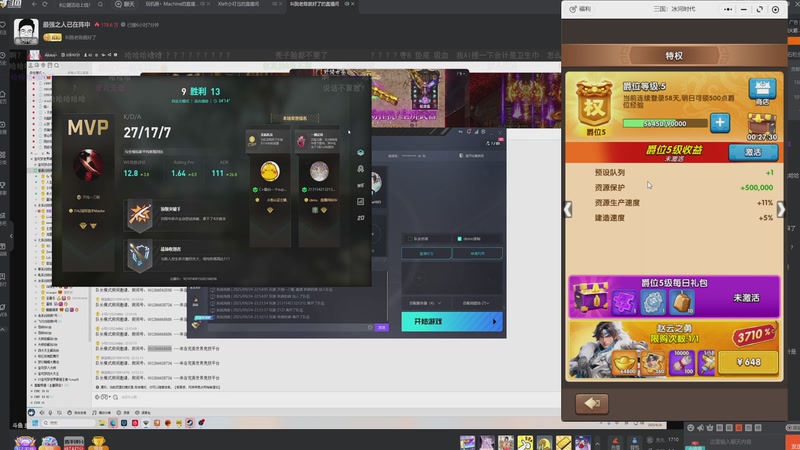800x450 pixels.
Task: Go to previous privilege level with left arrow
Action: click(568, 209)
